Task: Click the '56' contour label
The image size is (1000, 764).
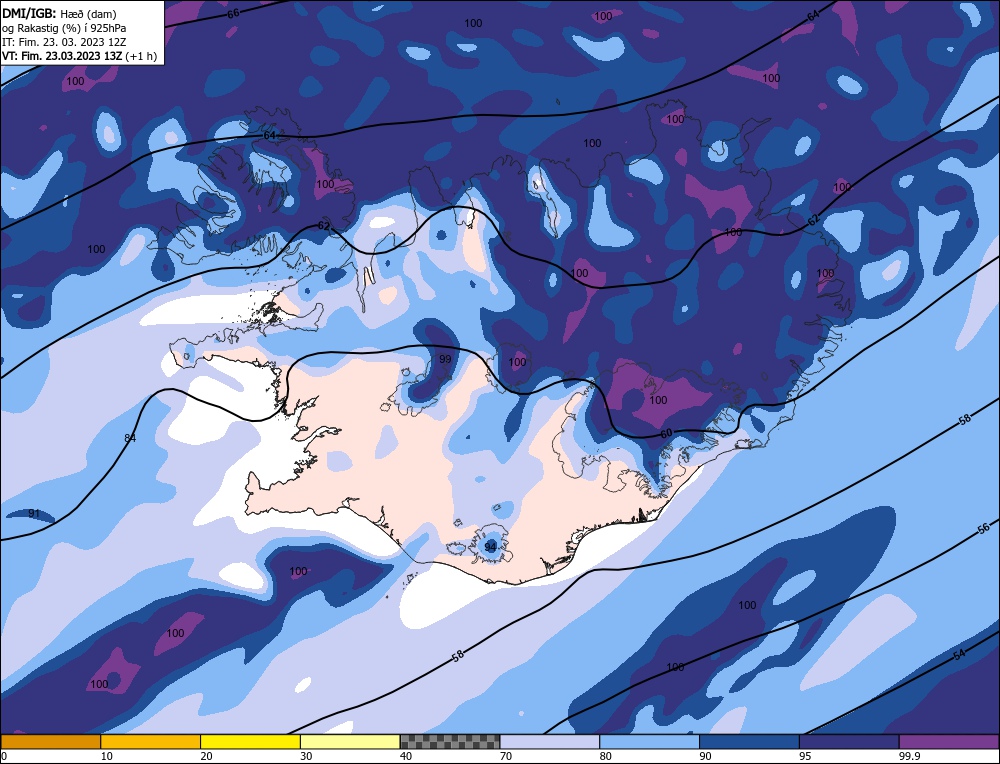Action: click(x=983, y=528)
